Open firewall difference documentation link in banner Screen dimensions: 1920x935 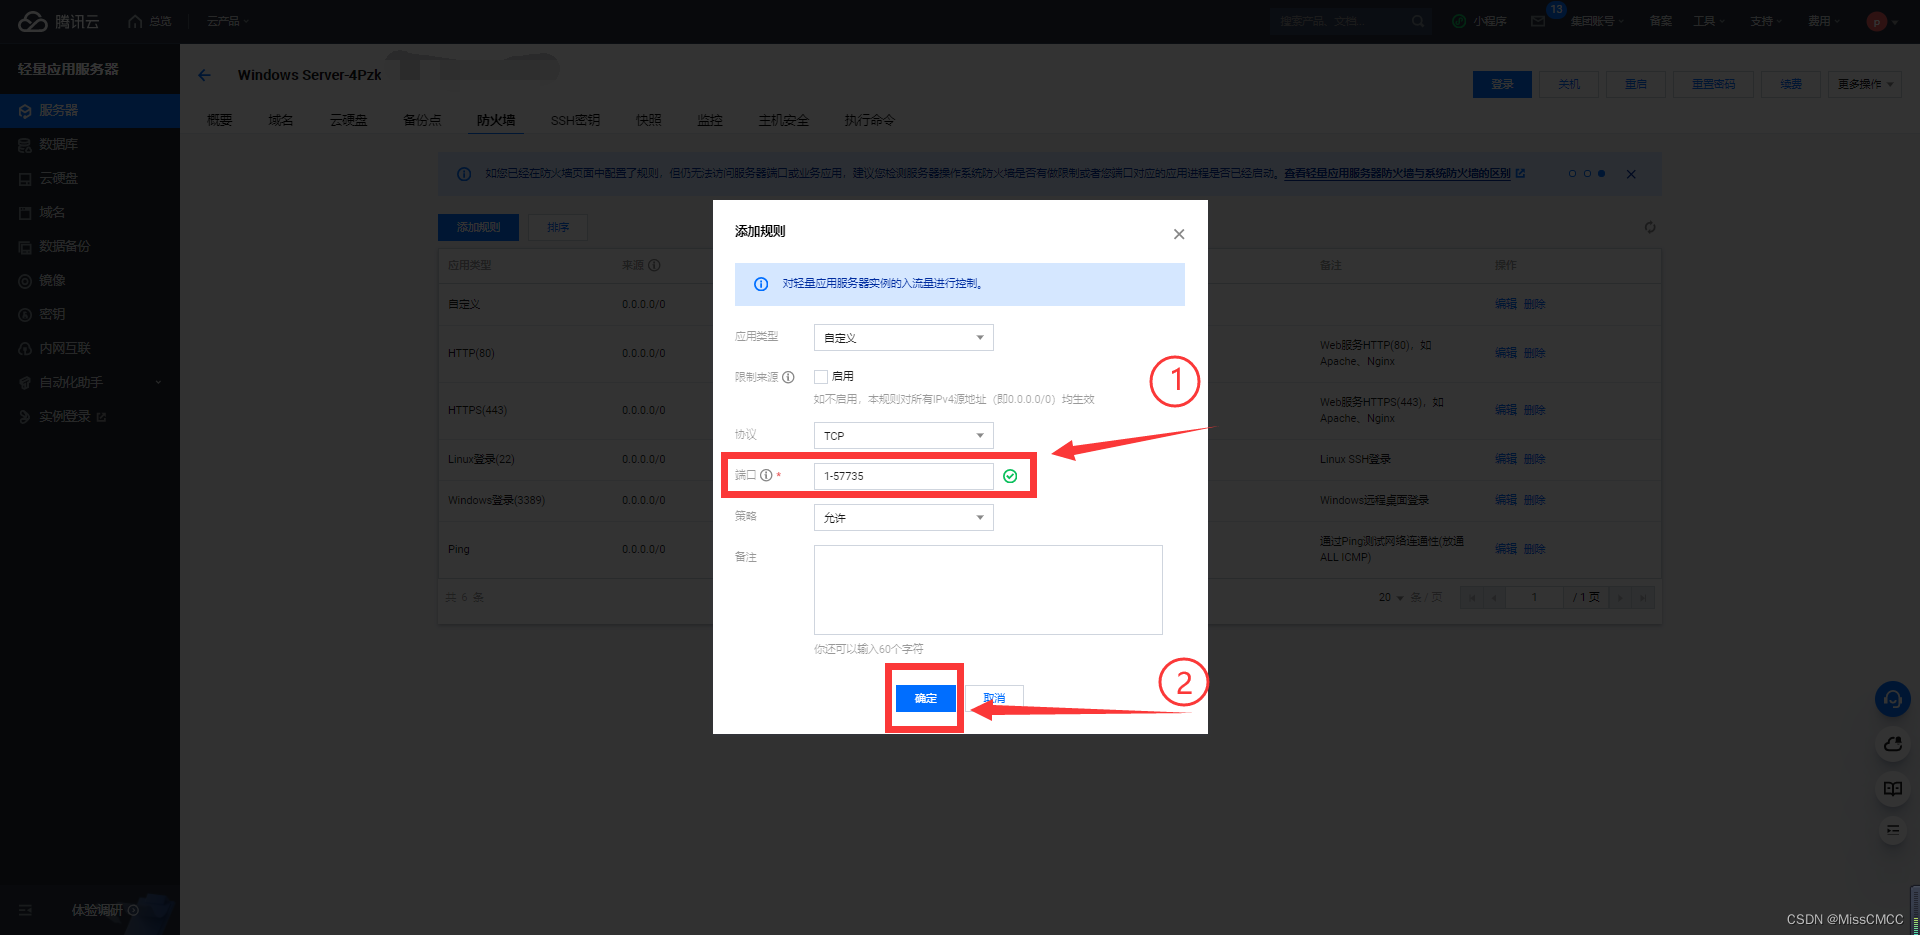[x=1404, y=174]
